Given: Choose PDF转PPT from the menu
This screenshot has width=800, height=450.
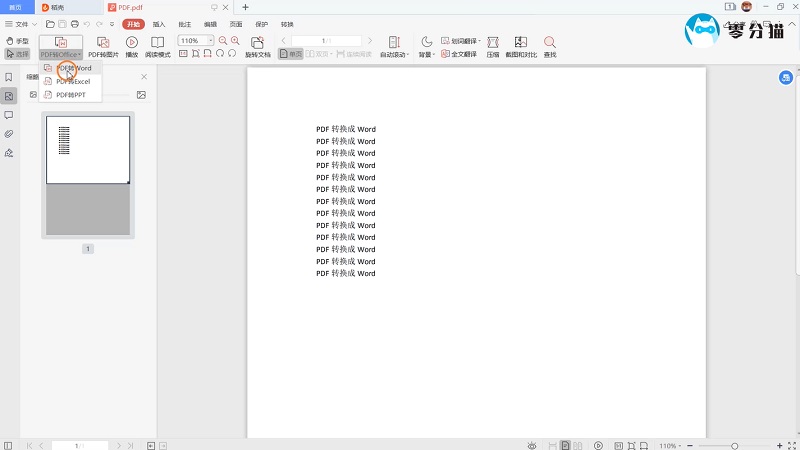Looking at the screenshot, I should click(70, 95).
